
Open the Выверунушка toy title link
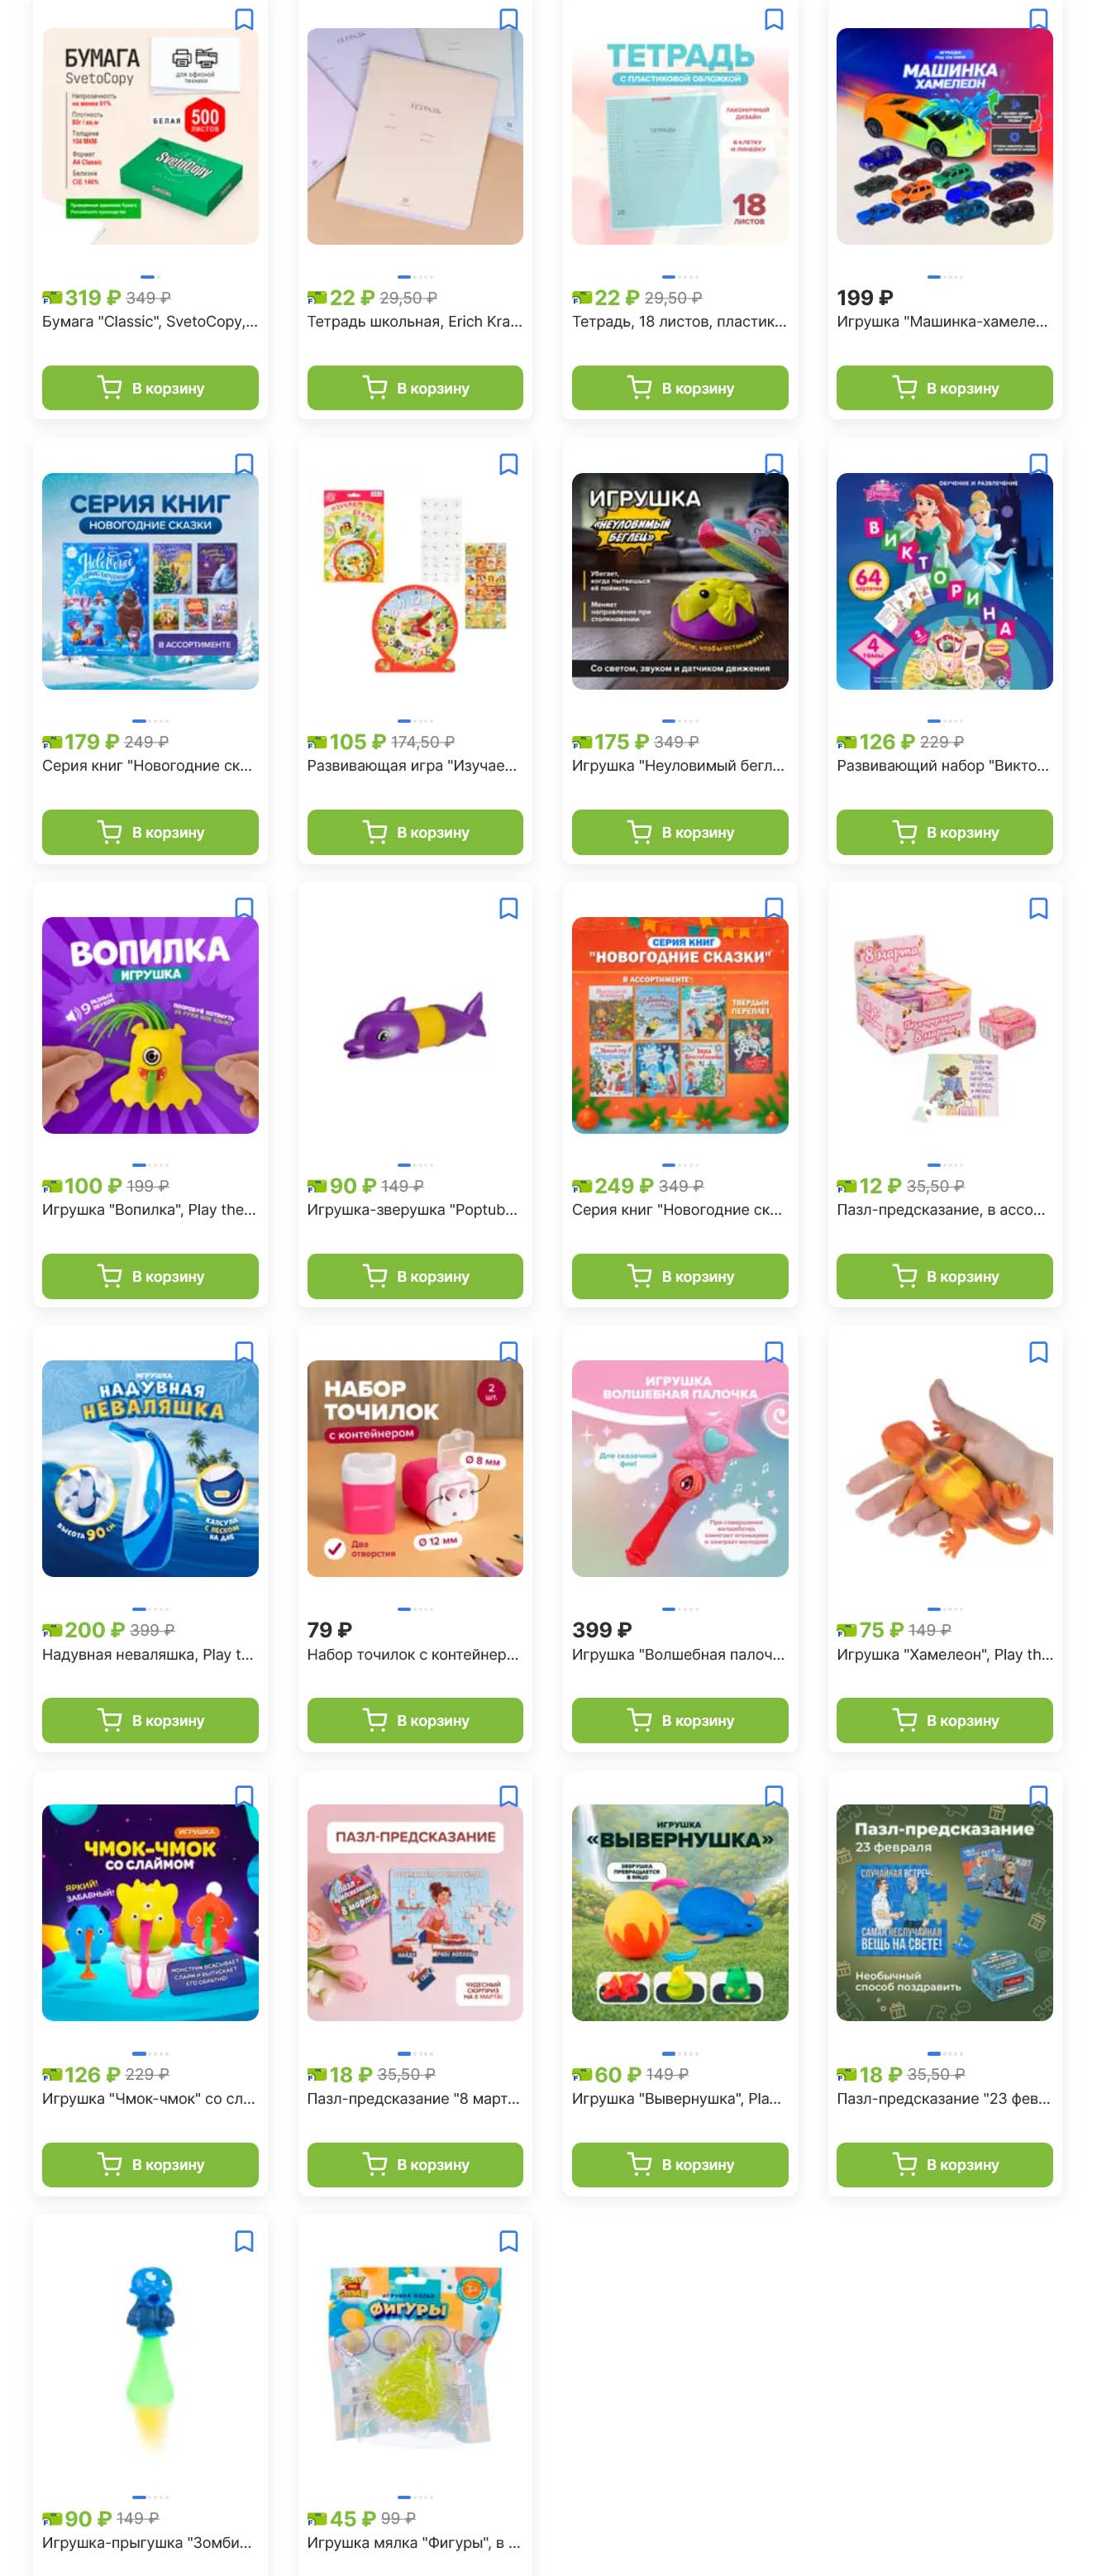tap(677, 2098)
